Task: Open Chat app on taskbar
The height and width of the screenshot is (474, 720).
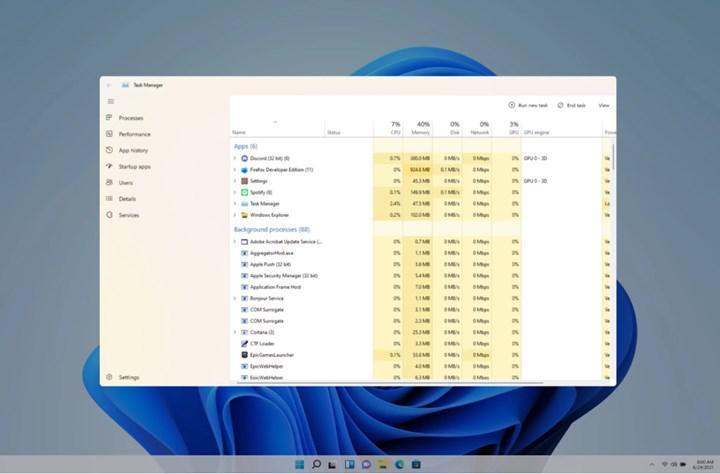Action: (366, 464)
